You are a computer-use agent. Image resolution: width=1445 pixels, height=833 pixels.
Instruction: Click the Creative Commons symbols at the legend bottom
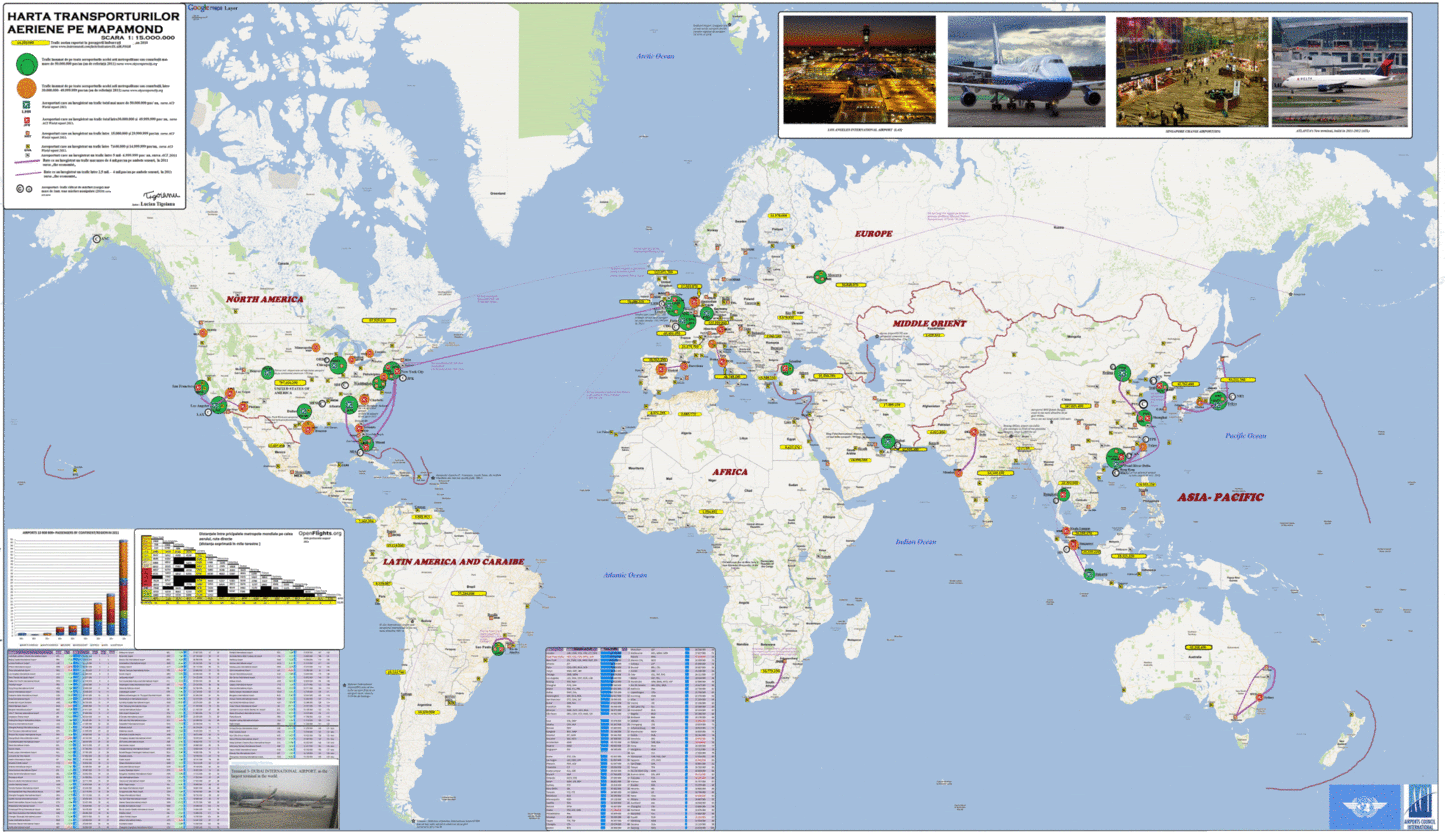pos(24,189)
